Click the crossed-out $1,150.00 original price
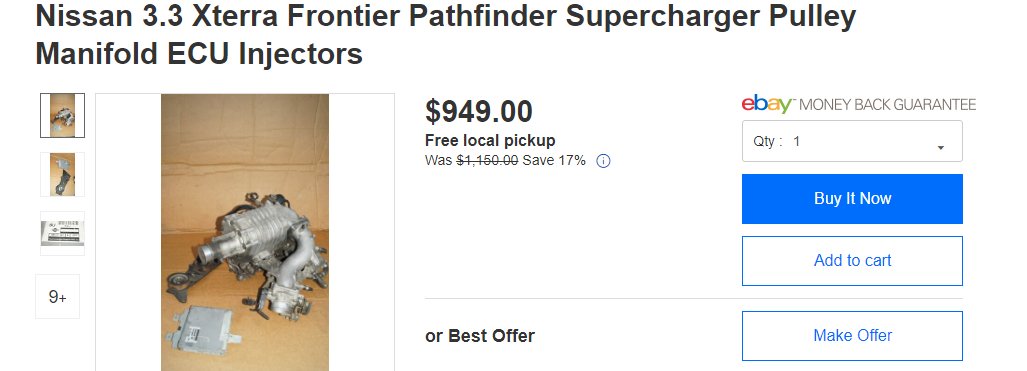1027x371 pixels. click(x=487, y=160)
